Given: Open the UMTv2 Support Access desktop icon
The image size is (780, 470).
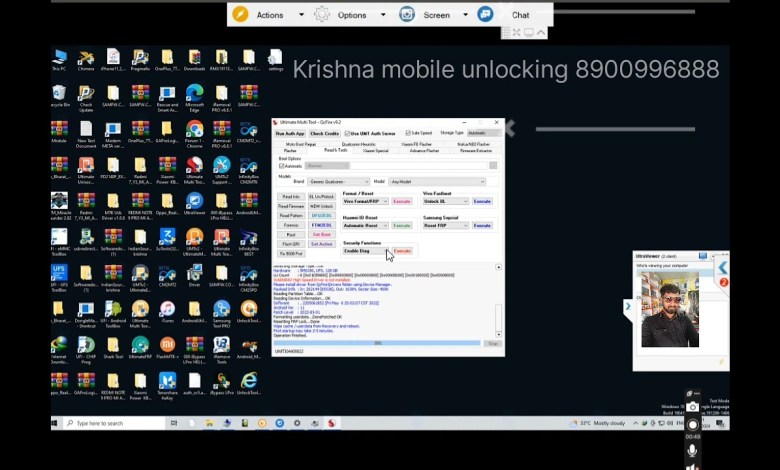Looking at the screenshot, I should click(x=222, y=171).
